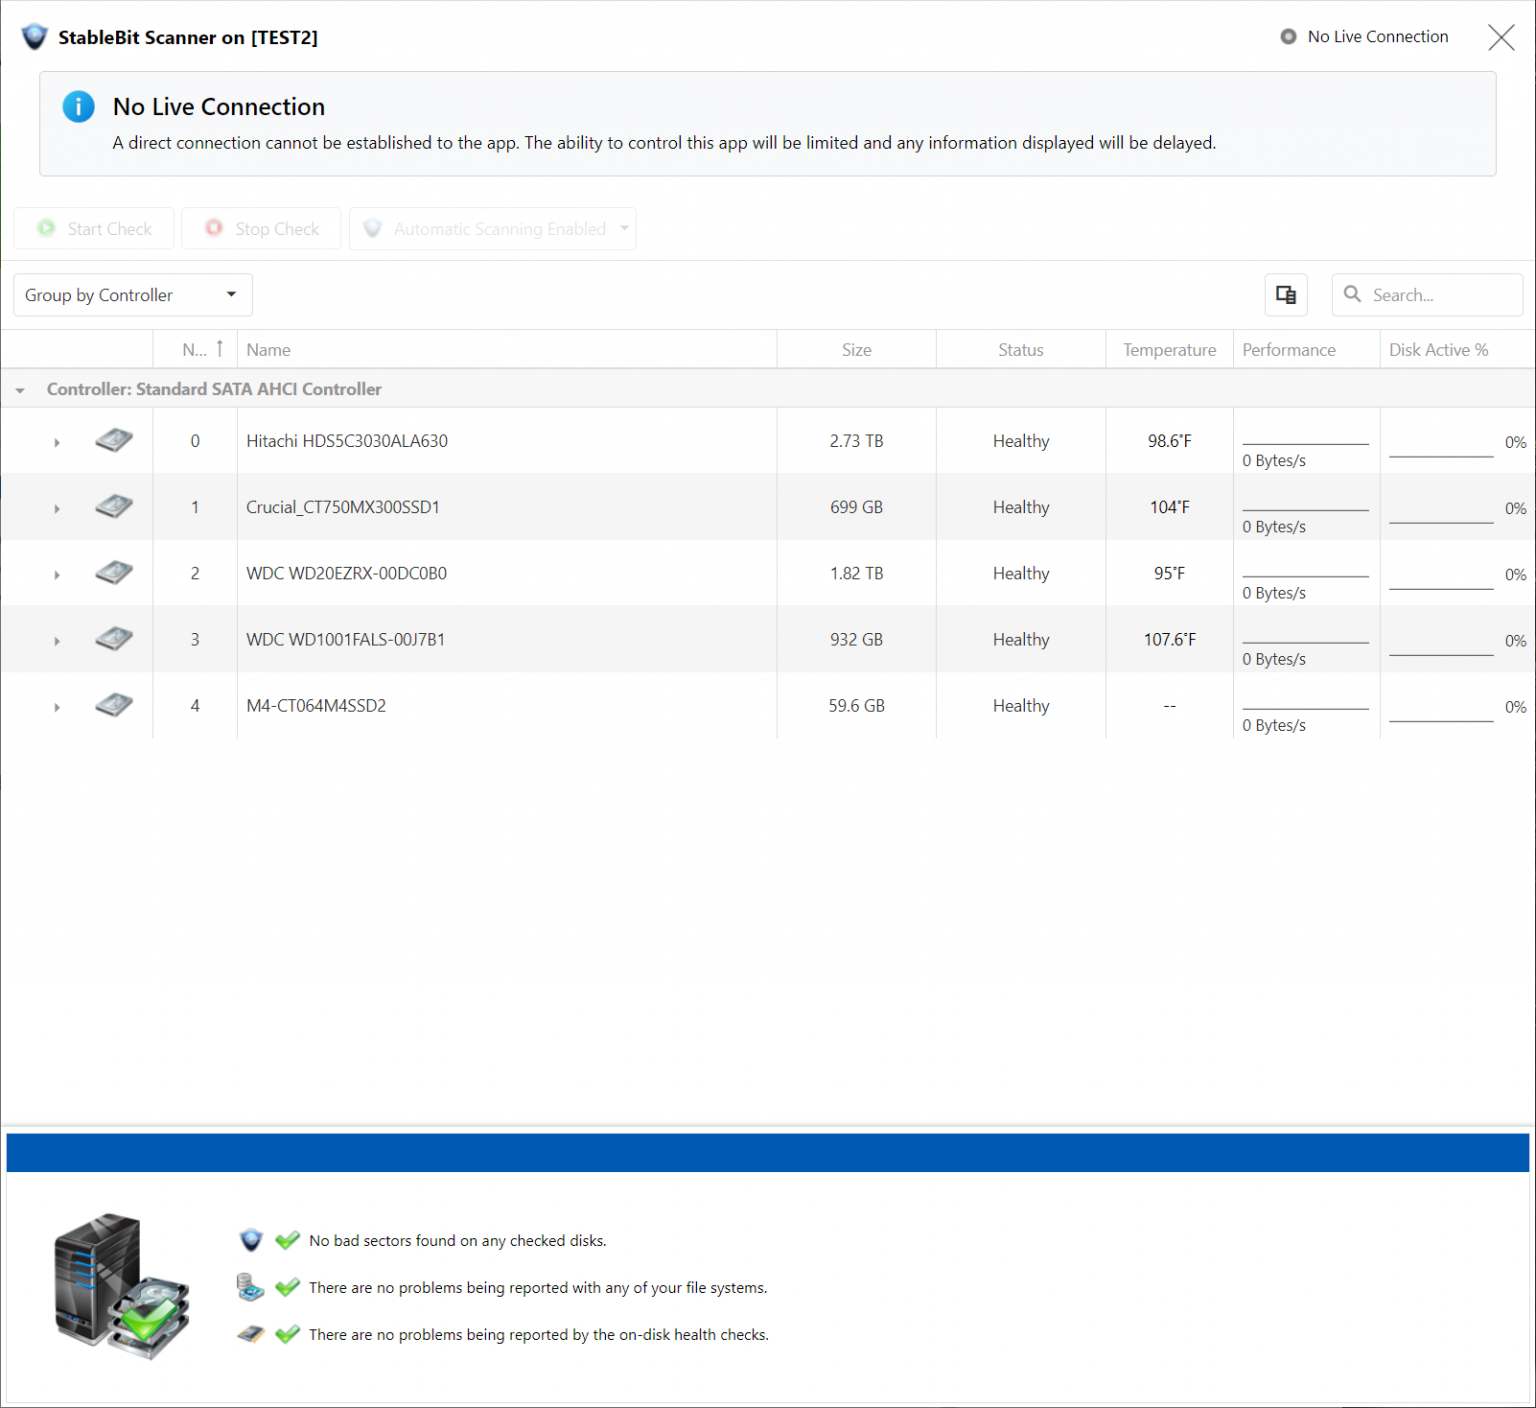Screen dimensions: 1536x1408
Task: Click the Start Check button
Action: pos(93,228)
